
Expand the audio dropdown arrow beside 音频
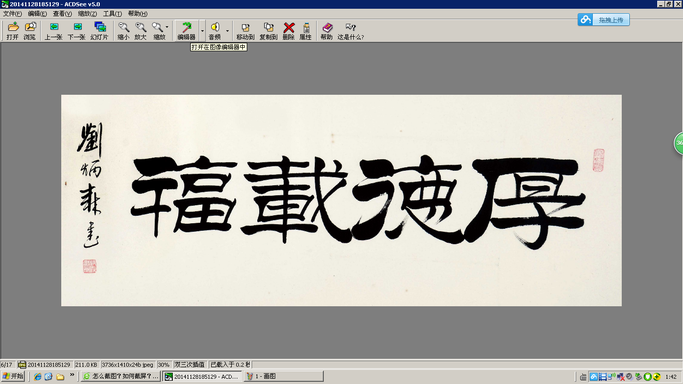(227, 31)
